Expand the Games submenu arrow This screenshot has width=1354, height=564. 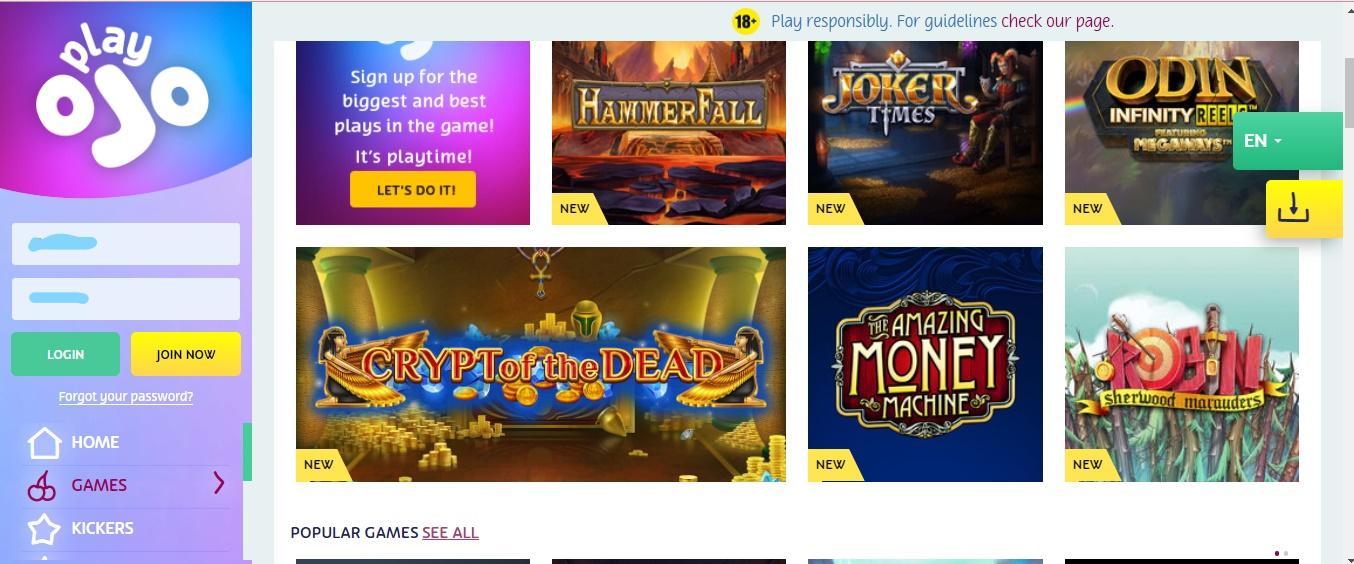[219, 484]
